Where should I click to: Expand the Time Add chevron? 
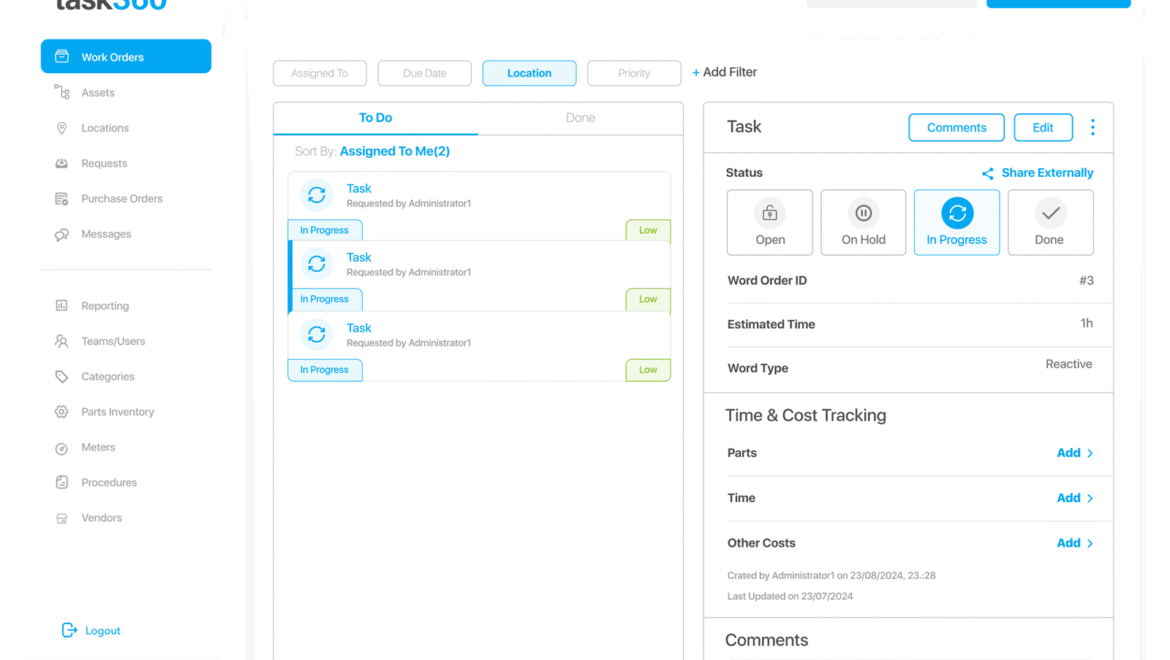coord(1090,498)
